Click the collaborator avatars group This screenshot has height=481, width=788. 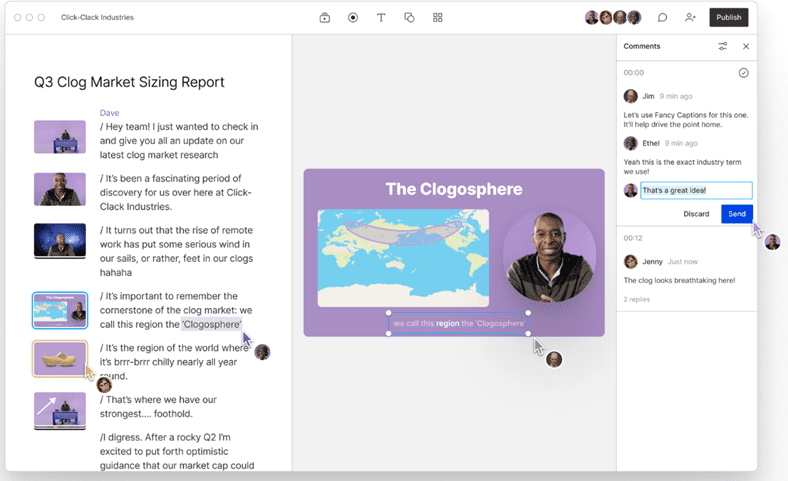(612, 18)
